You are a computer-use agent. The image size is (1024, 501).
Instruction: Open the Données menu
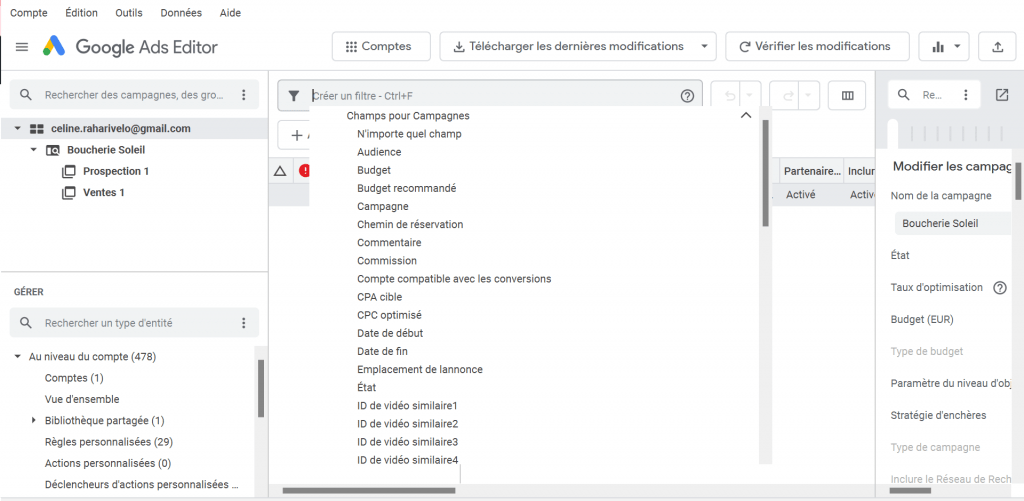tap(181, 13)
